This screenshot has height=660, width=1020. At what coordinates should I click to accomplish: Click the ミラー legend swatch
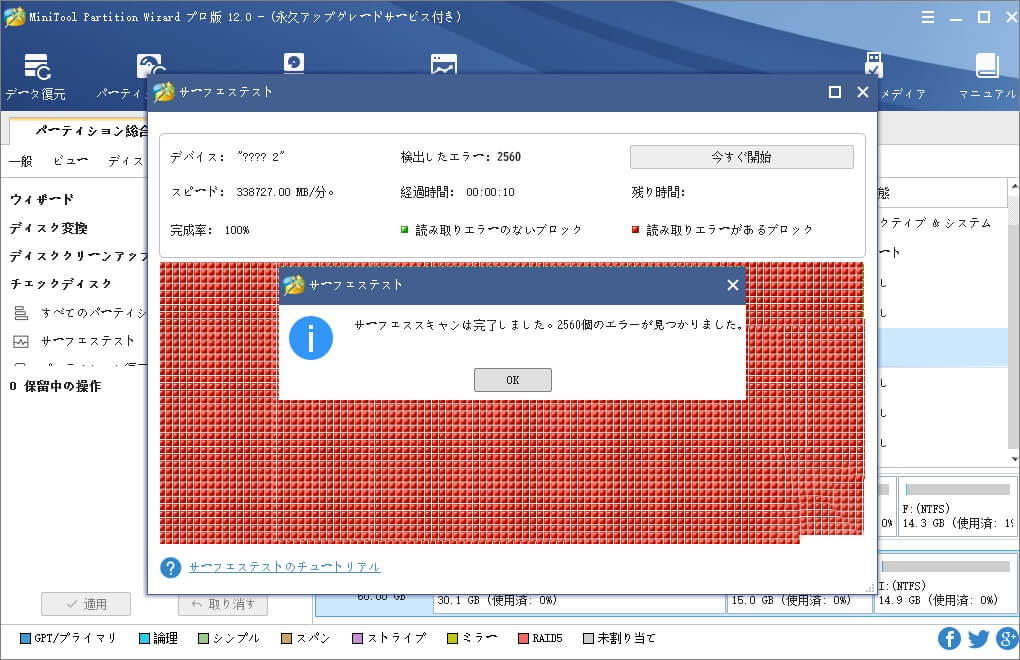453,639
